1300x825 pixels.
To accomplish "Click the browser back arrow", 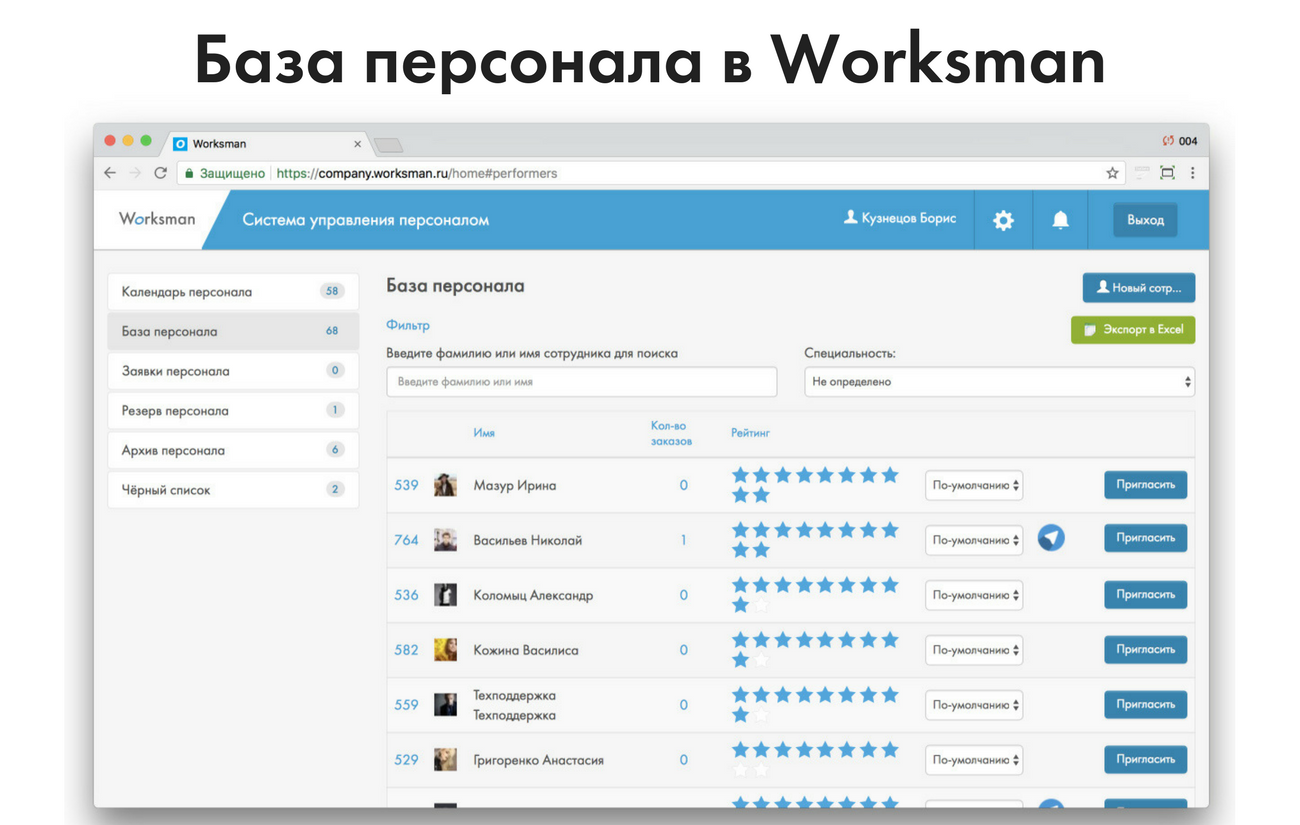I will coord(110,173).
